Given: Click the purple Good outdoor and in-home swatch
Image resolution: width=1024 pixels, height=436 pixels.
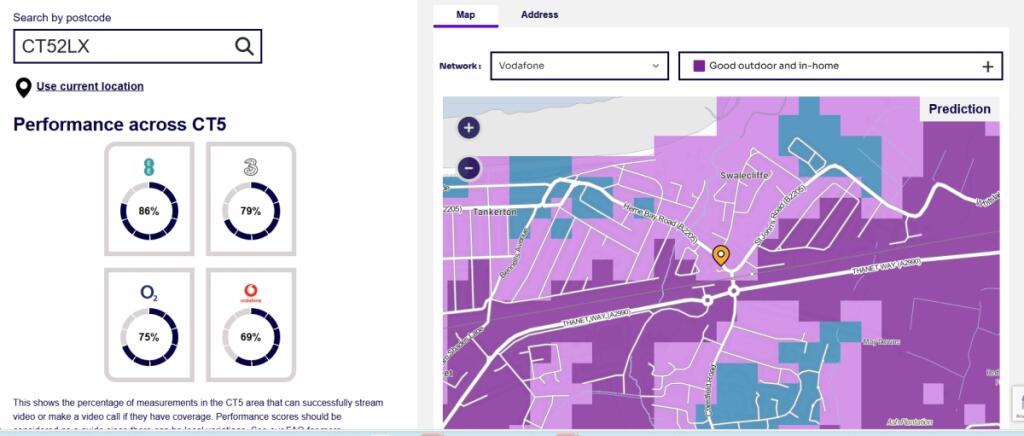Looking at the screenshot, I should tap(699, 66).
